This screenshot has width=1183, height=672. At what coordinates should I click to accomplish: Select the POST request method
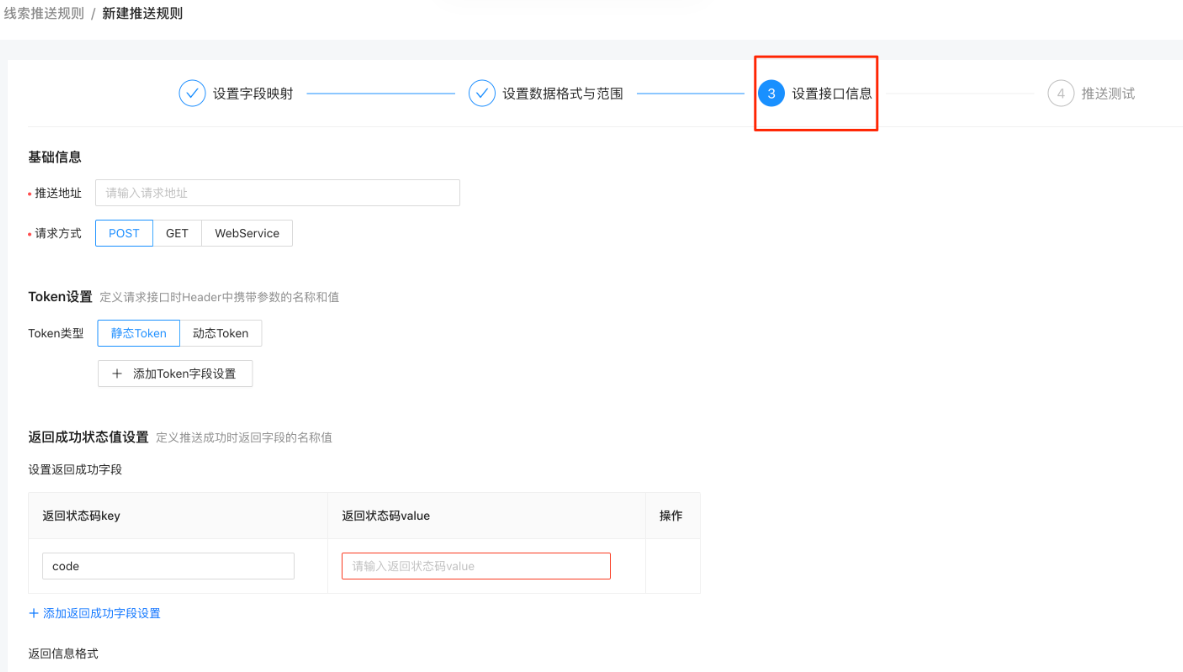pyautogui.click(x=123, y=232)
